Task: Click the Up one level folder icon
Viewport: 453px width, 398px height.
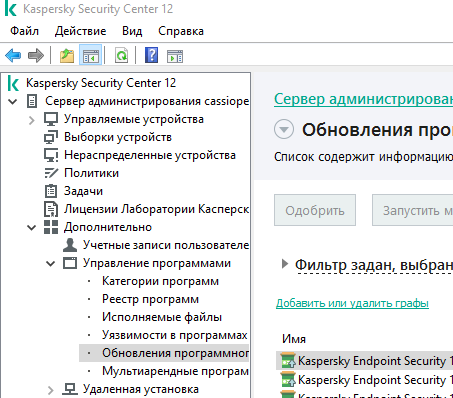Action: 67,55
